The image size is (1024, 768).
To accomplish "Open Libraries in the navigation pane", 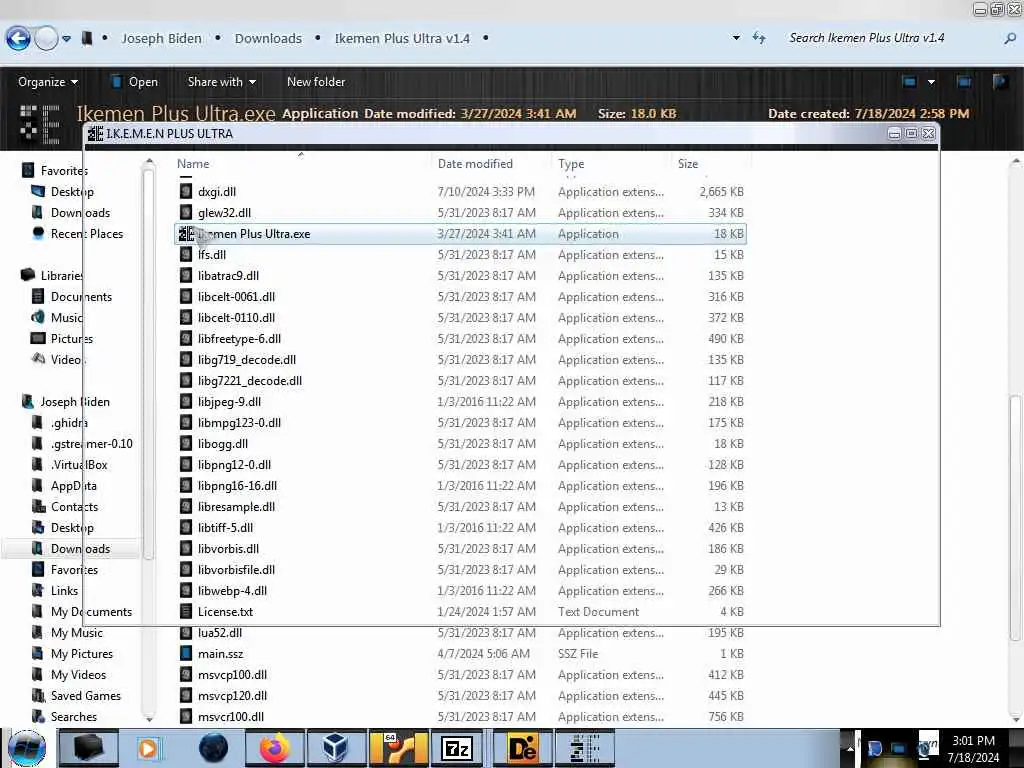I will (x=62, y=276).
